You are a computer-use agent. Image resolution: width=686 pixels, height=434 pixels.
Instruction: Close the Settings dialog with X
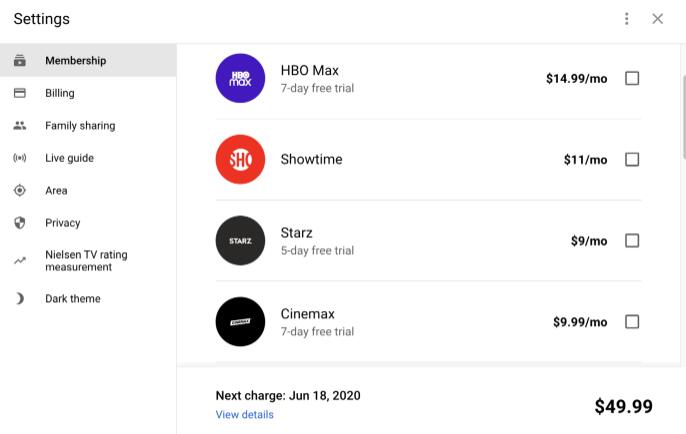coord(658,19)
